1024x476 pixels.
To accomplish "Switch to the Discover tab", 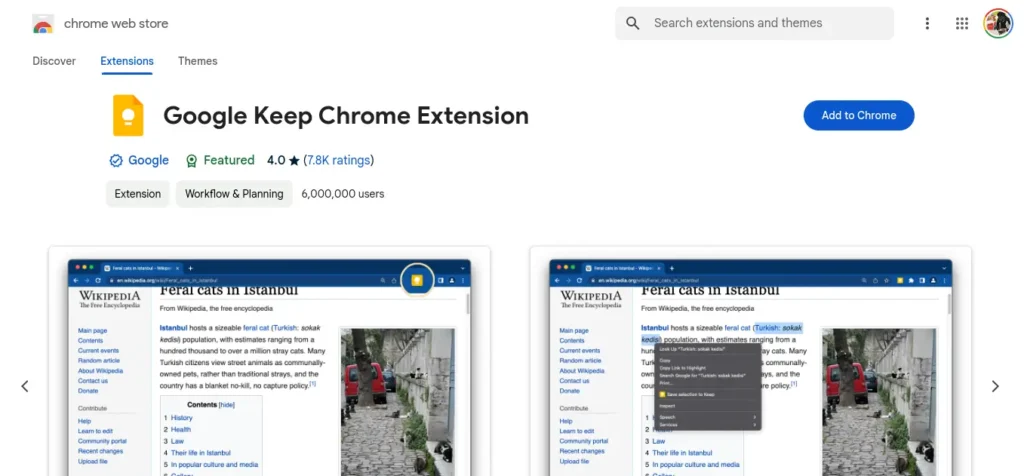I will pyautogui.click(x=54, y=61).
